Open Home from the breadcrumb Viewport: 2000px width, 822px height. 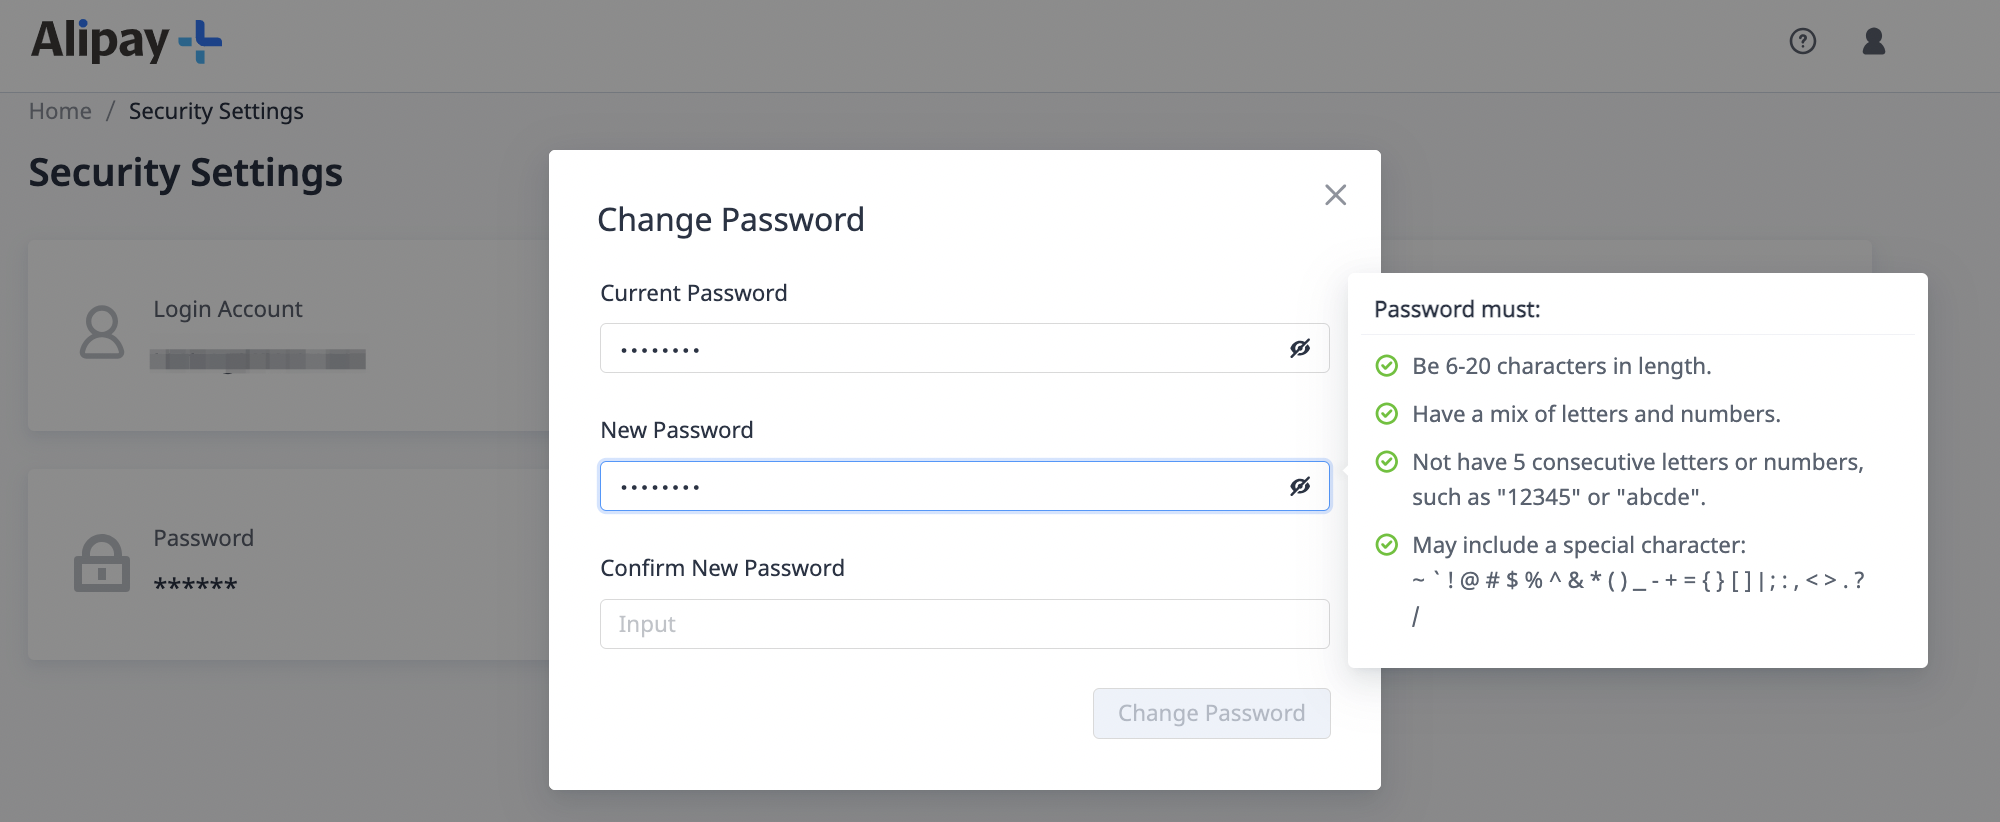tap(60, 110)
